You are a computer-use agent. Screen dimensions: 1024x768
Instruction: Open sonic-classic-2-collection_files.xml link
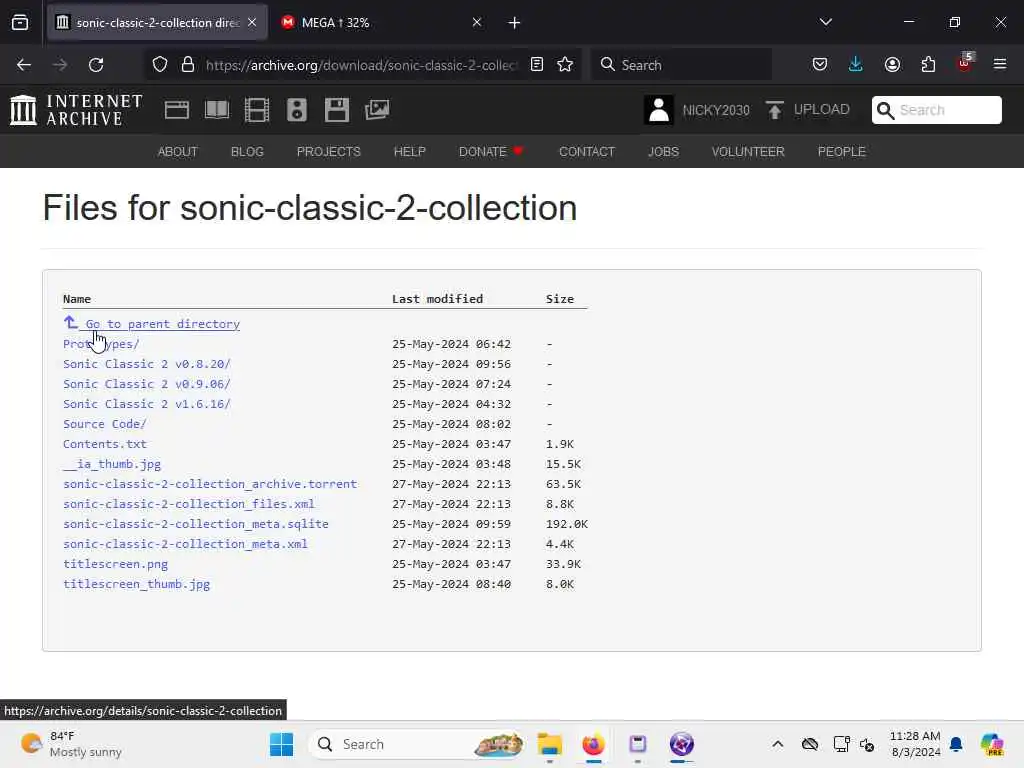(x=189, y=504)
